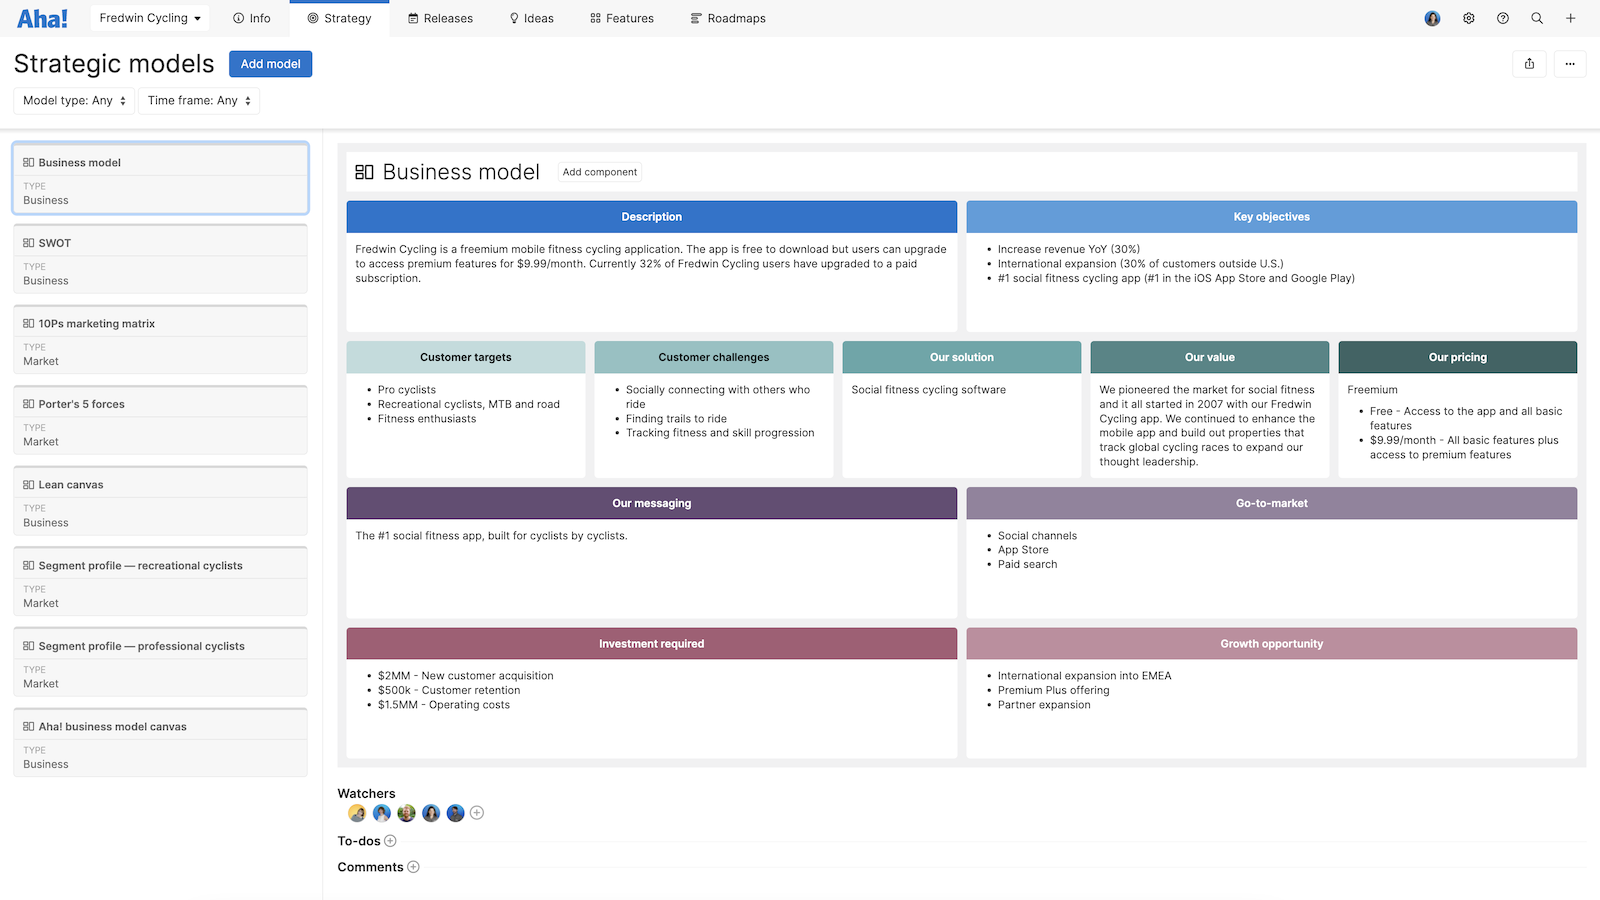Click the Our messaging text box
This screenshot has height=900, width=1600.
[x=652, y=567]
